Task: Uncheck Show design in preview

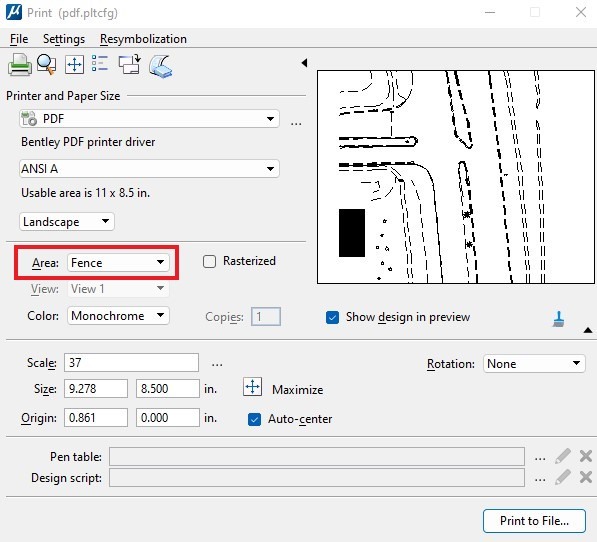Action: click(332, 317)
